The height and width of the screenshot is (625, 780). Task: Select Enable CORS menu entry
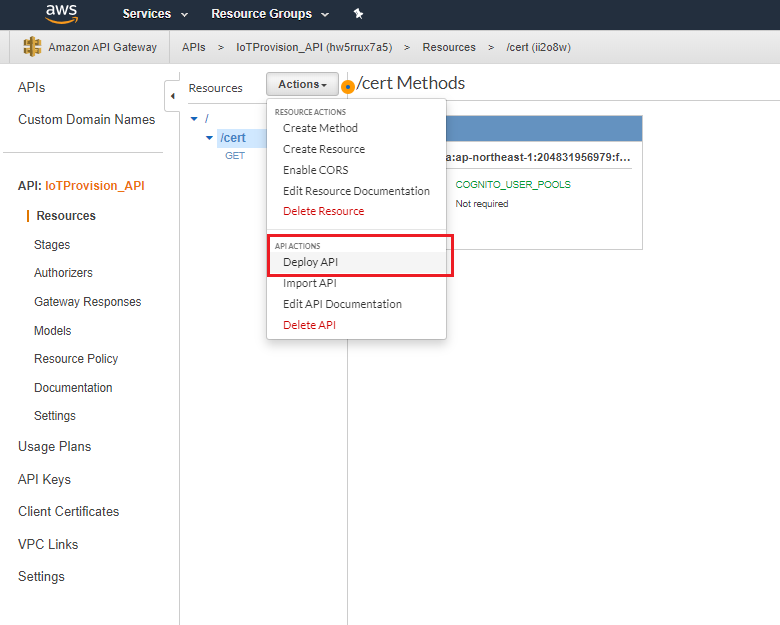pyautogui.click(x=315, y=170)
